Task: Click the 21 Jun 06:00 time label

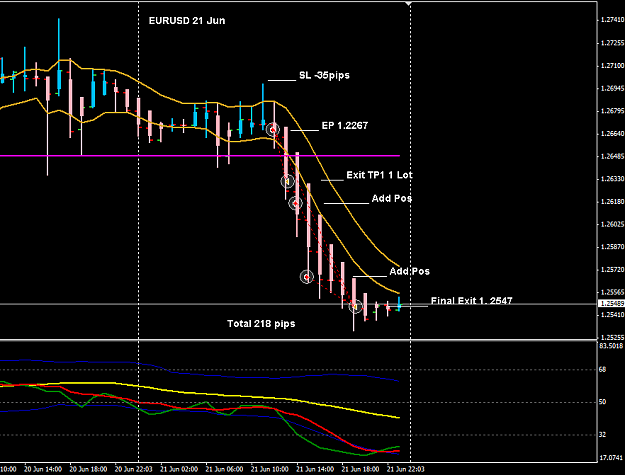Action: (224, 469)
